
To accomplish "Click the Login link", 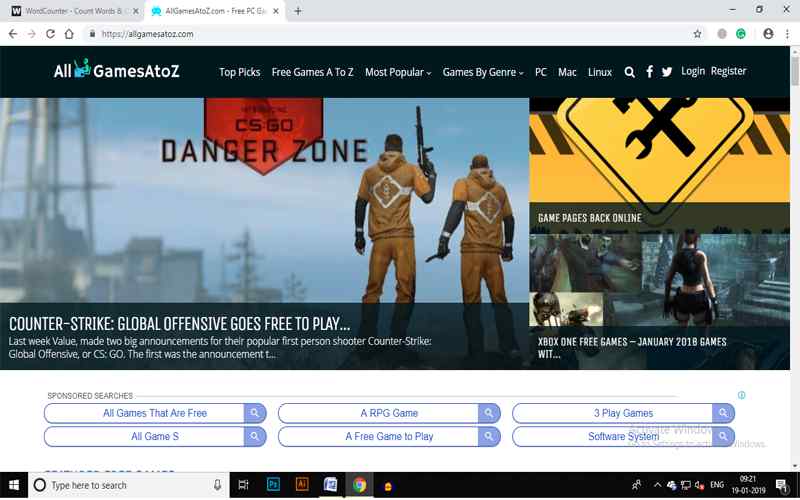I will [693, 71].
